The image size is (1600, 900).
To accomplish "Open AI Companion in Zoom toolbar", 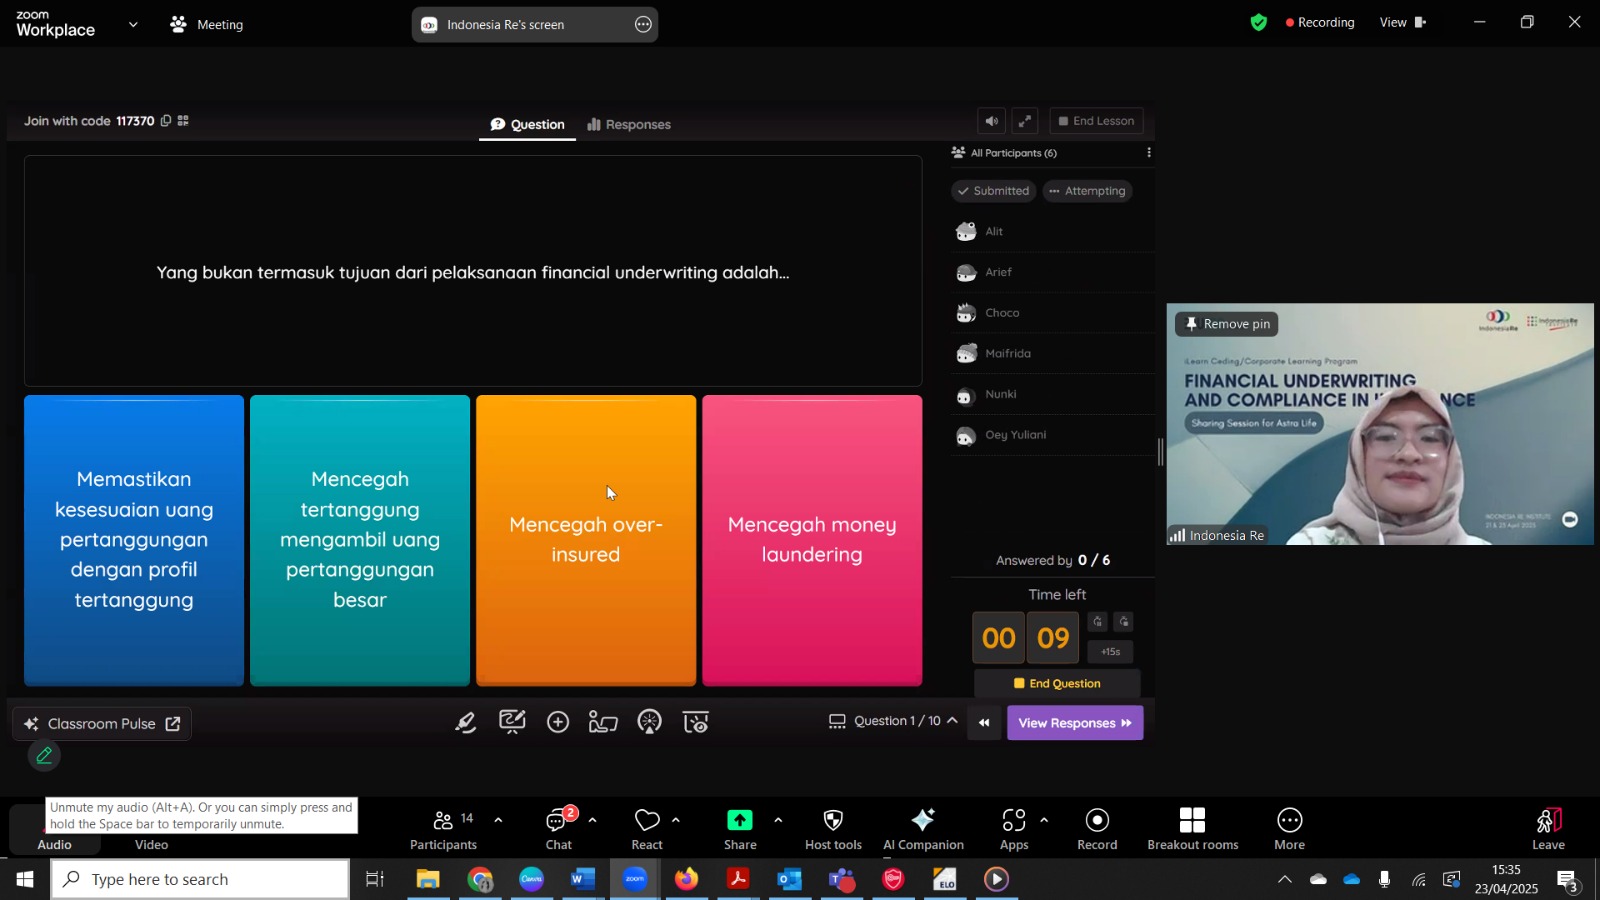I will [923, 829].
